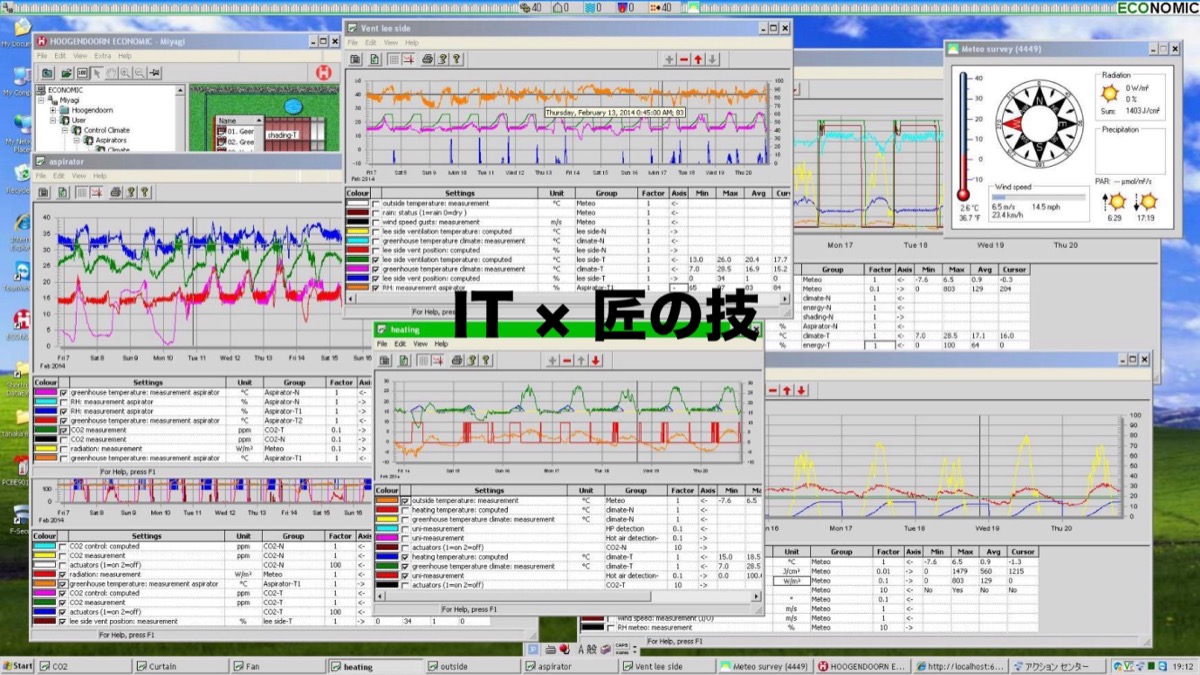Click the zoom in magnifier in Economic toolbar

[125, 73]
